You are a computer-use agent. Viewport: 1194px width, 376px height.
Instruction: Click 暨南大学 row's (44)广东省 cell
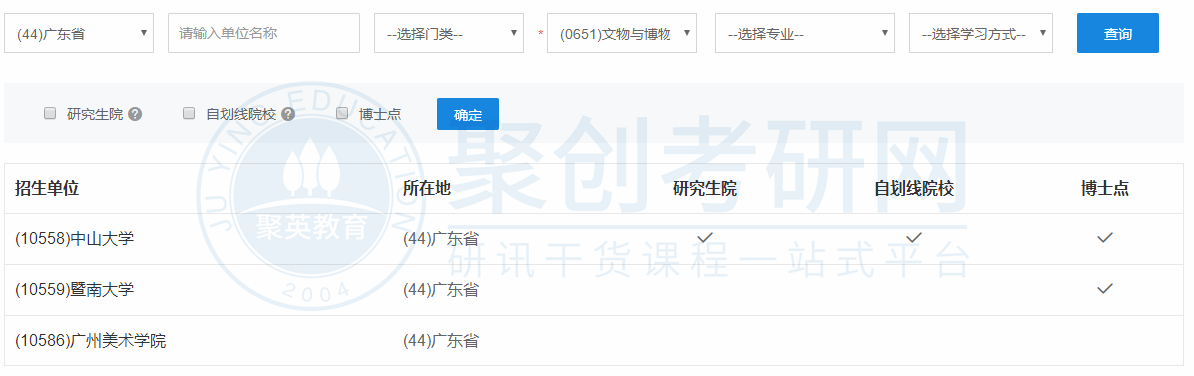click(x=441, y=290)
